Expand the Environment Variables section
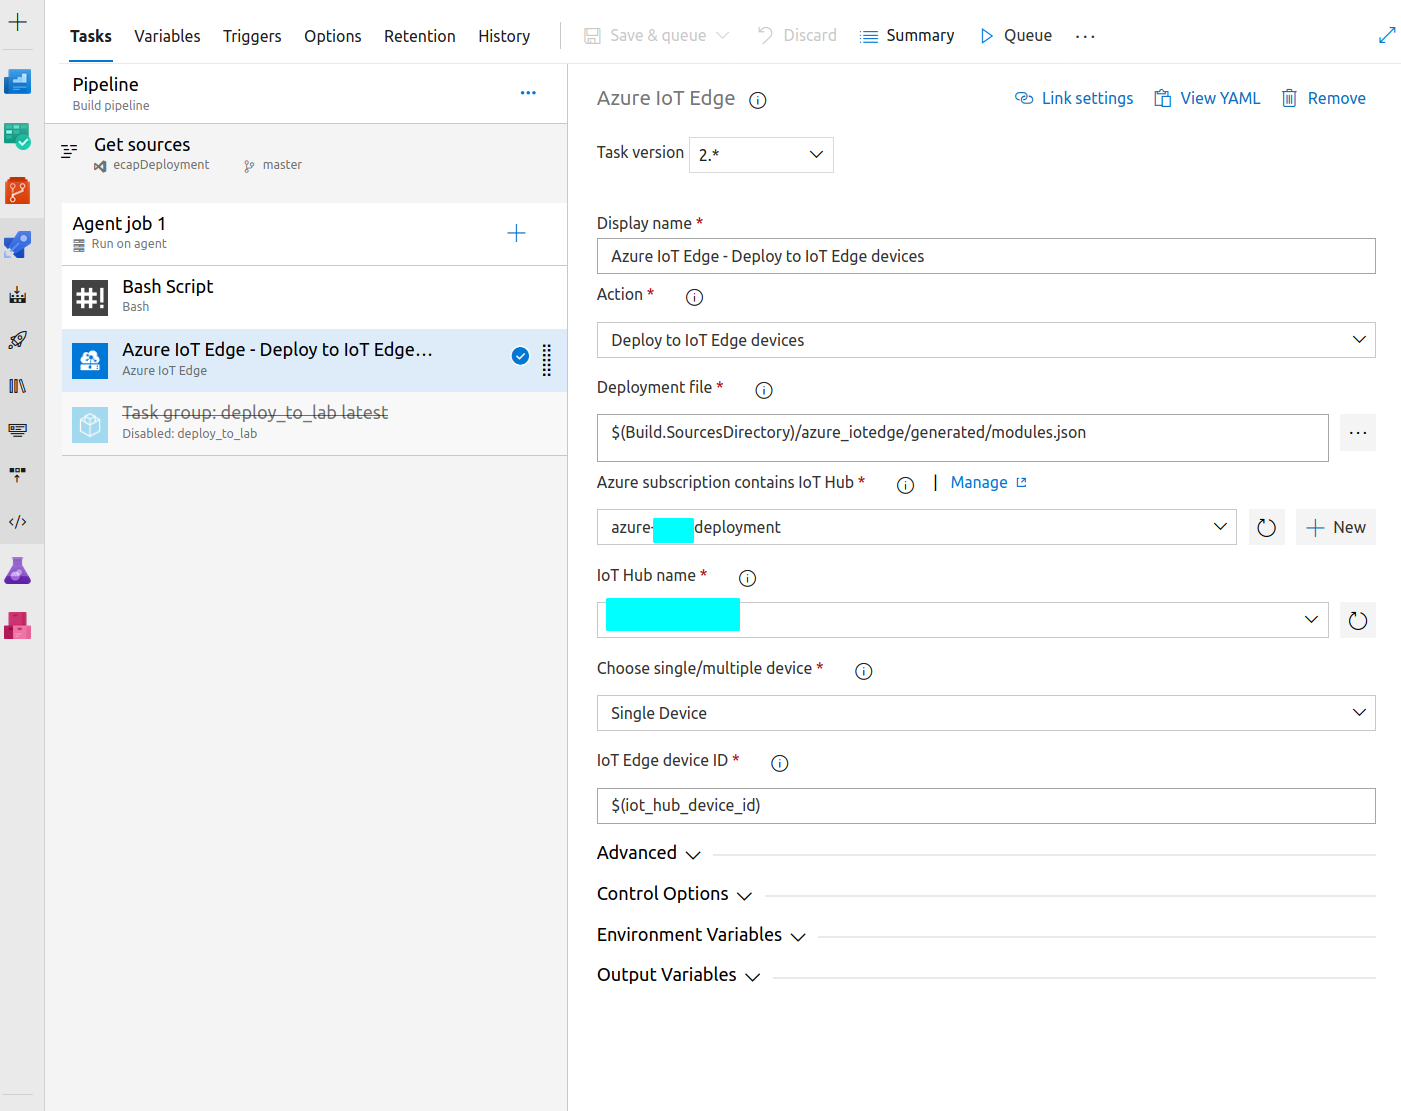This screenshot has width=1401, height=1111. point(702,935)
